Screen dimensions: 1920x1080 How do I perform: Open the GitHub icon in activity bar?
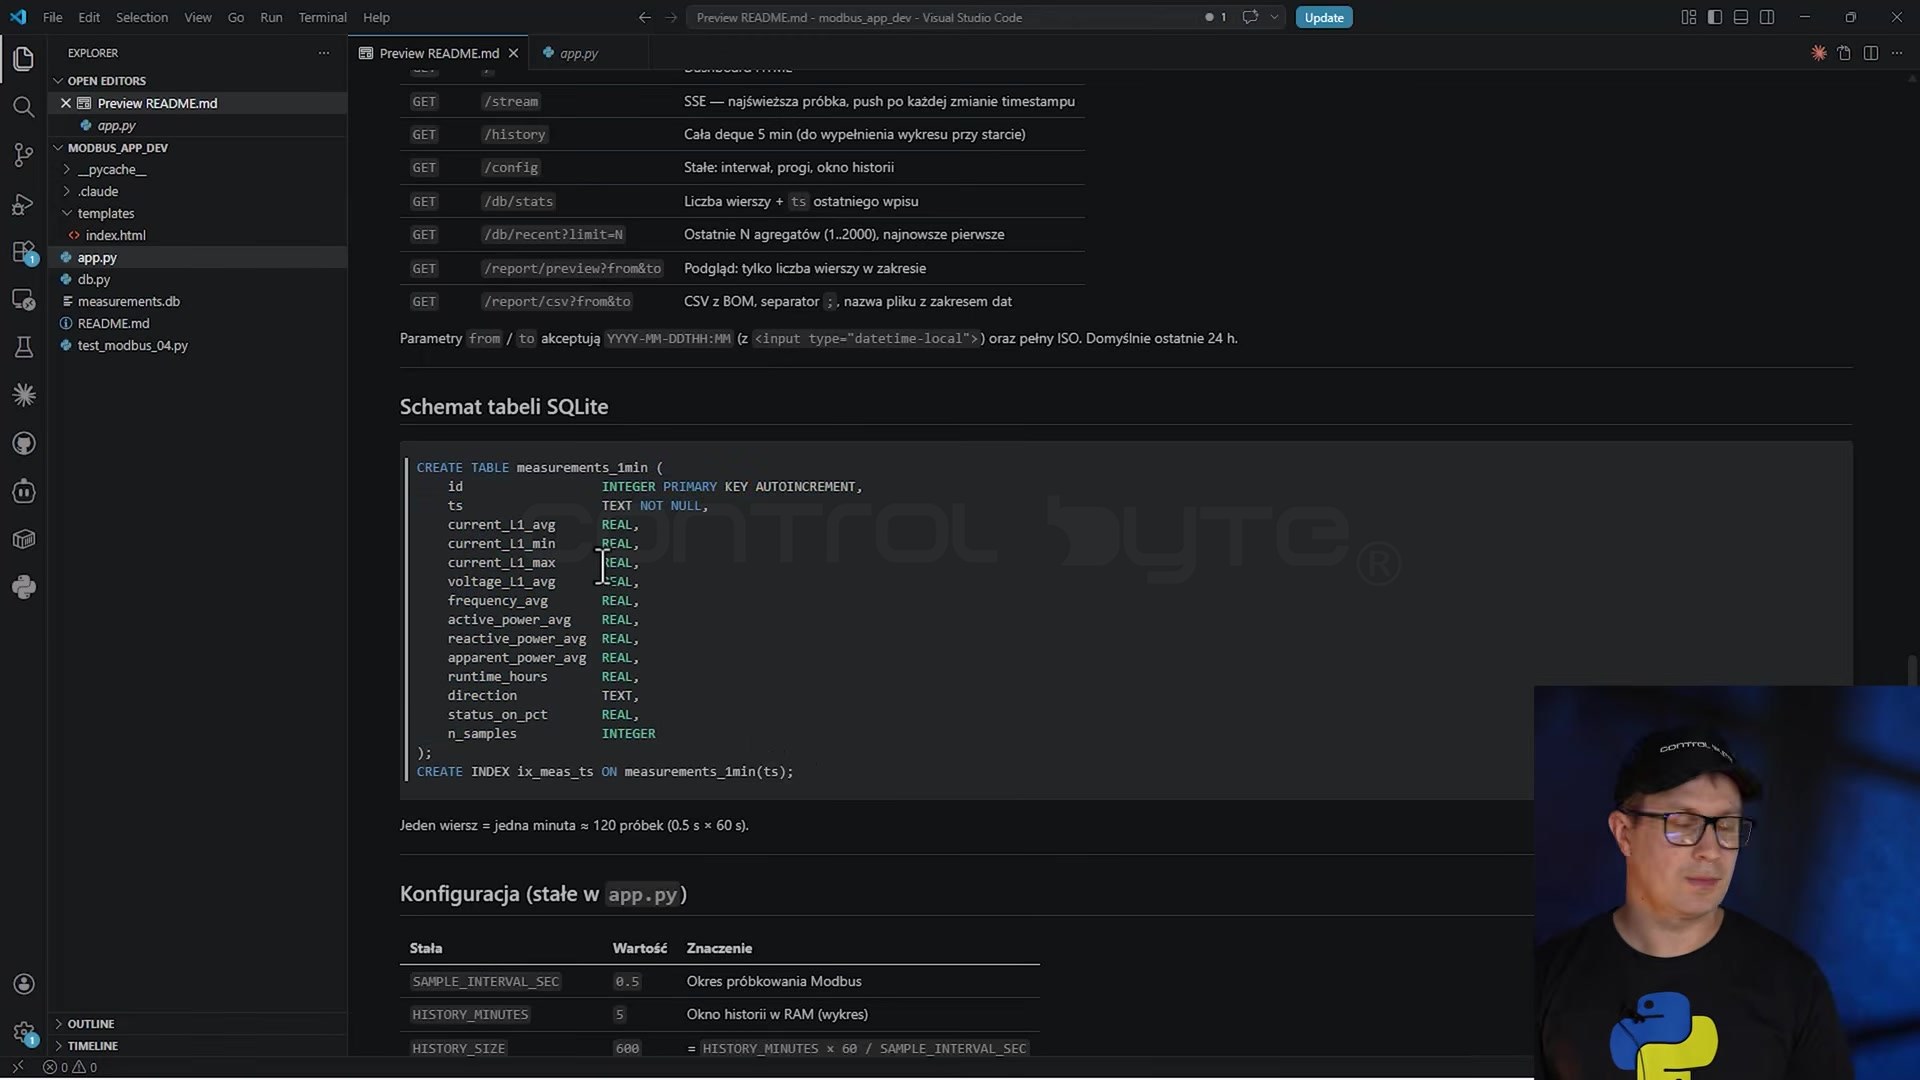[x=24, y=443]
